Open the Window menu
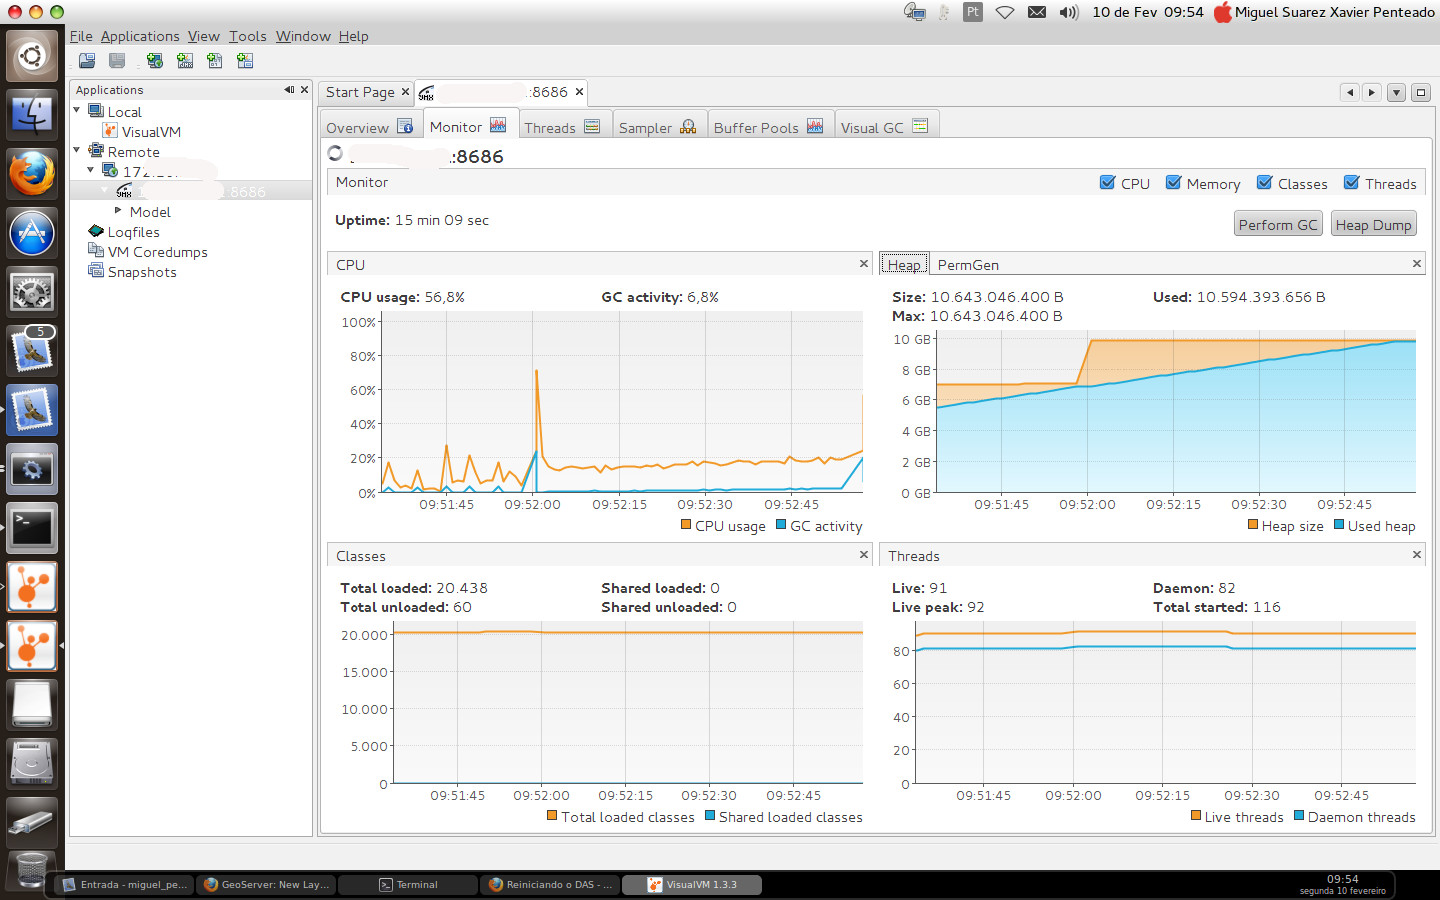 (x=303, y=36)
